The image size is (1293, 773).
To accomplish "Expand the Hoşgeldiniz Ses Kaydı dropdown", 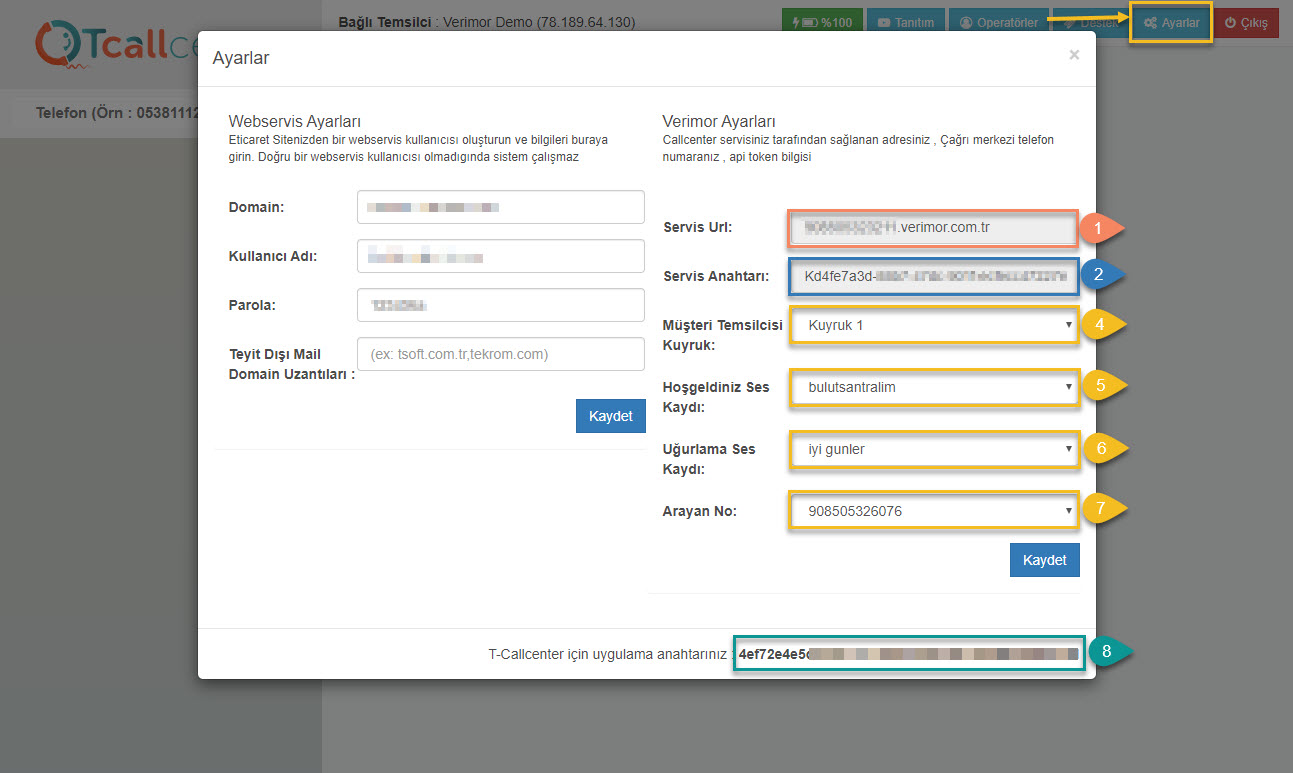I will click(x=934, y=387).
